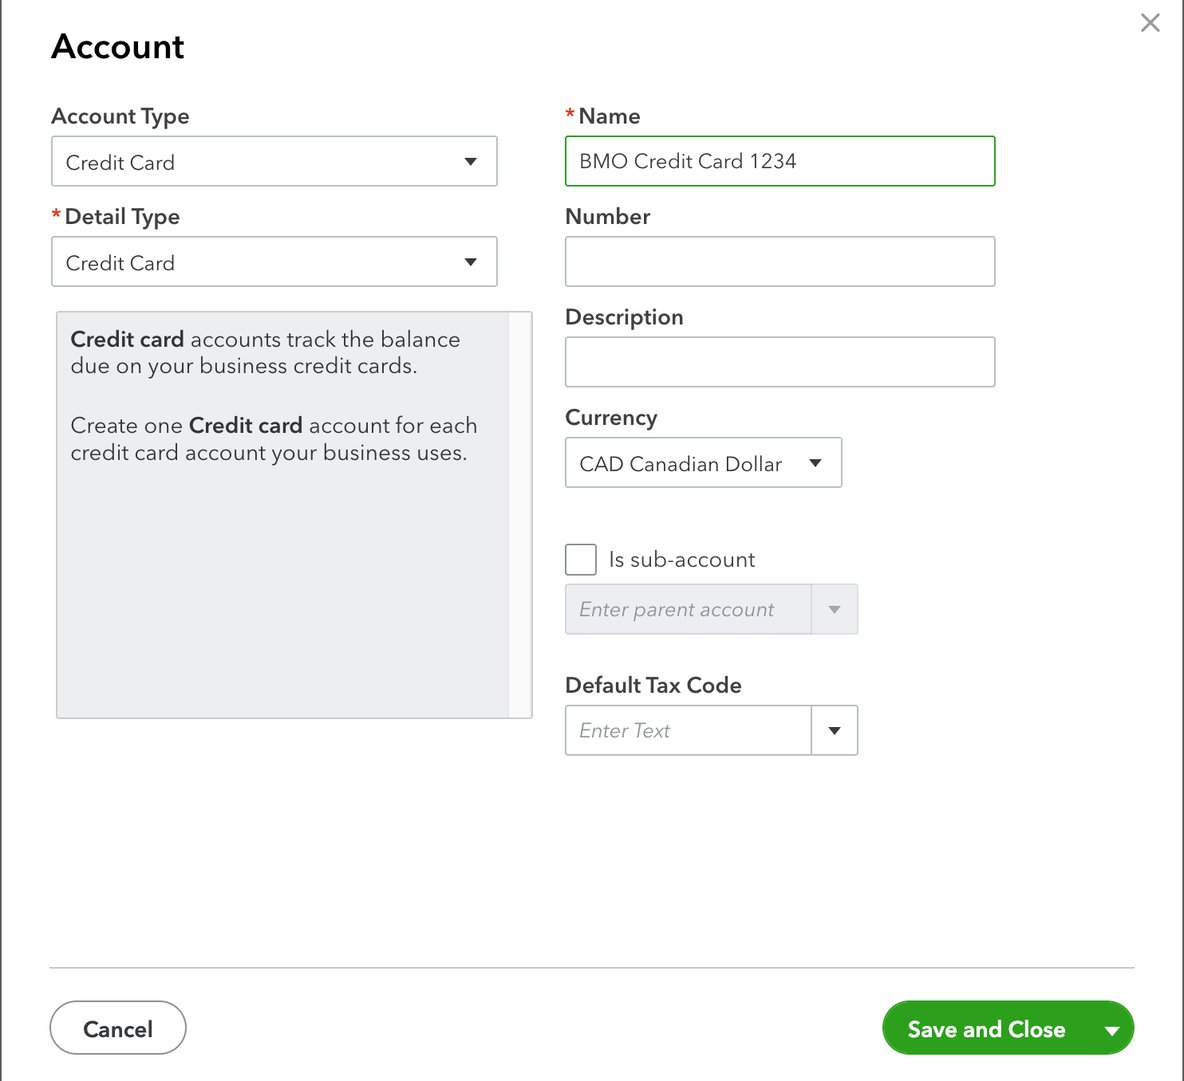Image resolution: width=1184 pixels, height=1081 pixels.
Task: Click the Currency selector arrow
Action: [x=815, y=462]
